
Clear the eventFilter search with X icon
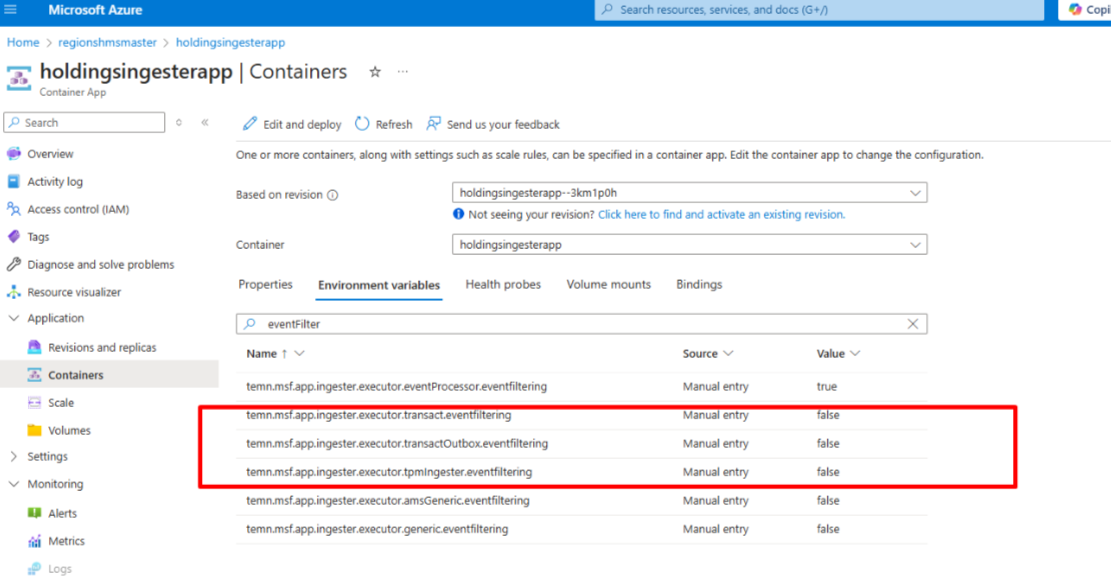pyautogui.click(x=912, y=324)
